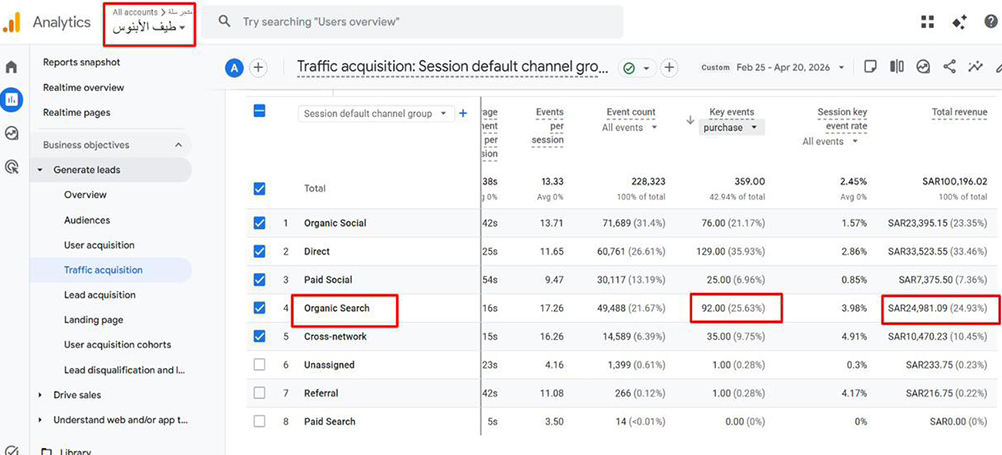Check the Unassigned row checkbox

tap(260, 365)
